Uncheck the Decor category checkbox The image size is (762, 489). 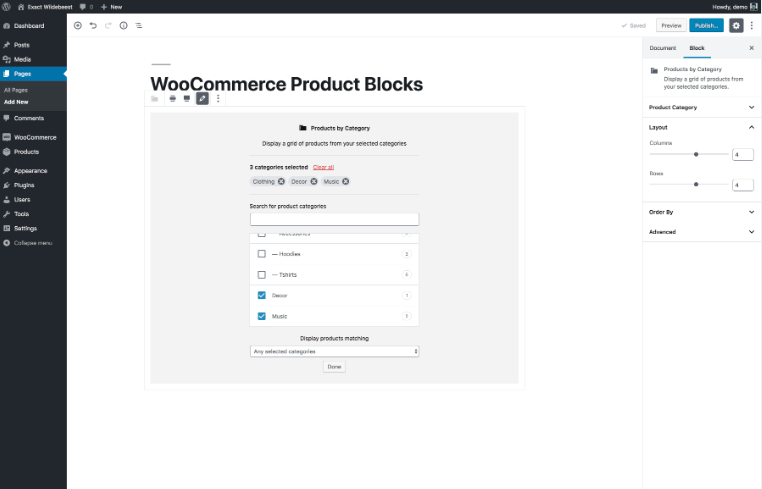(x=262, y=295)
